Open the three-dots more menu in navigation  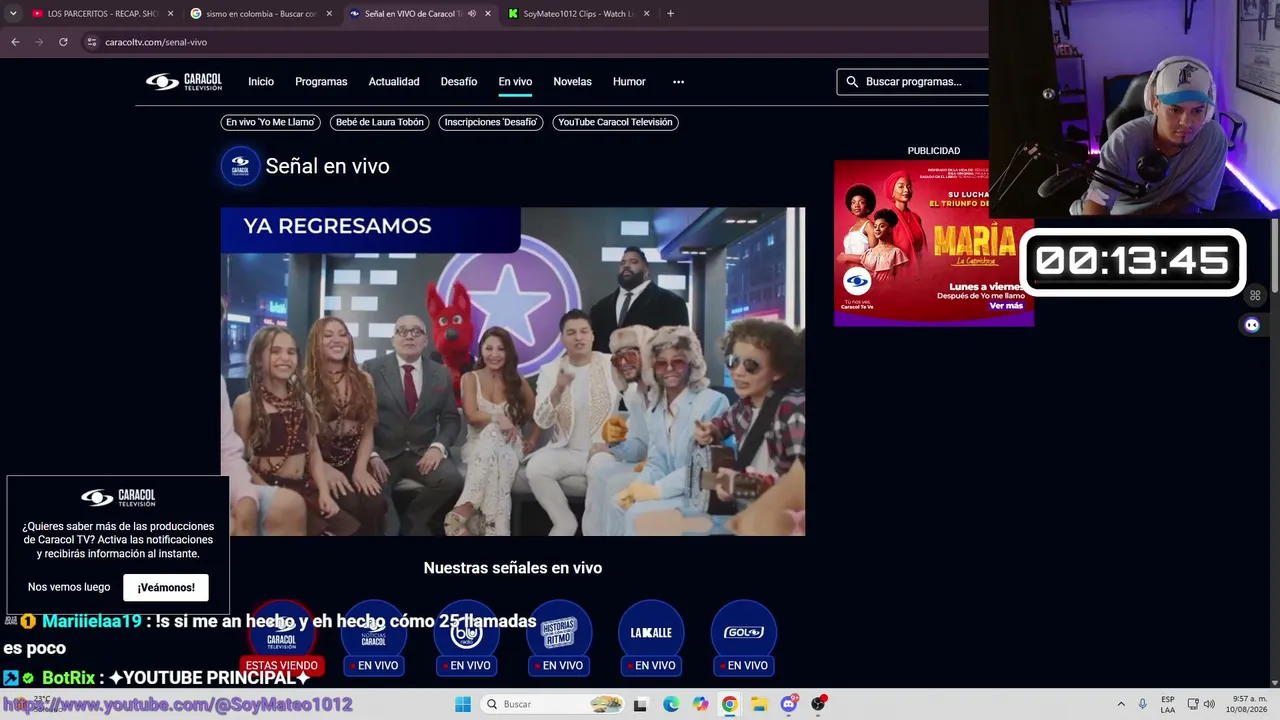678,82
